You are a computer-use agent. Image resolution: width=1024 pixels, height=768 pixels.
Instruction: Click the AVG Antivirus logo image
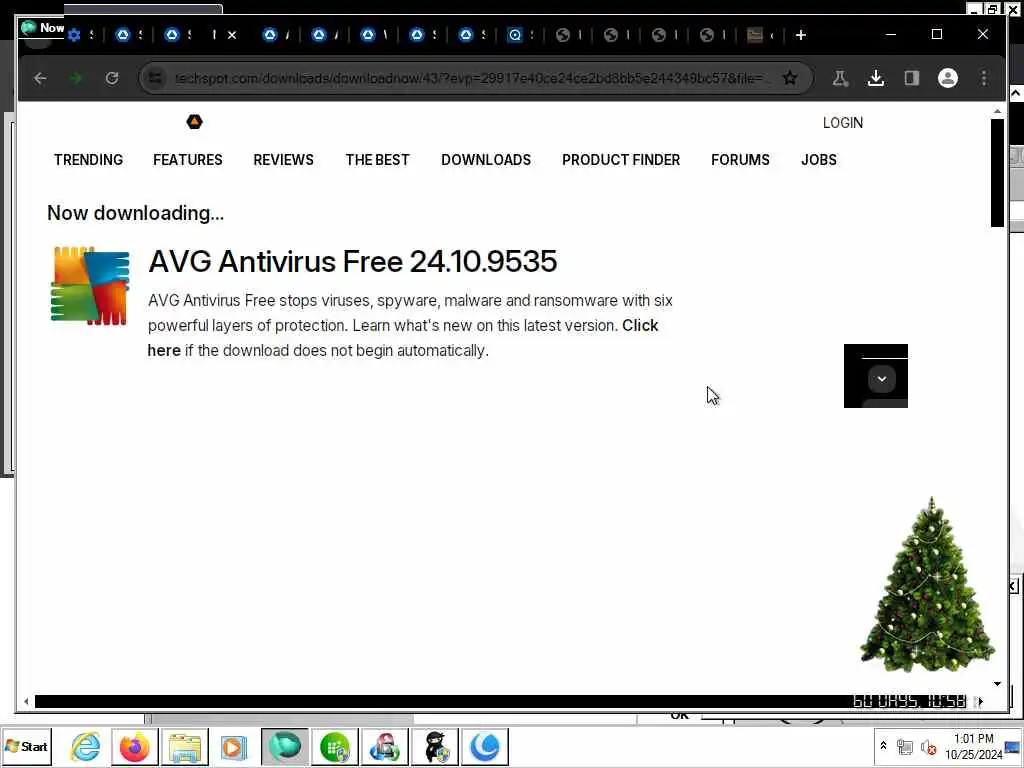[90, 286]
